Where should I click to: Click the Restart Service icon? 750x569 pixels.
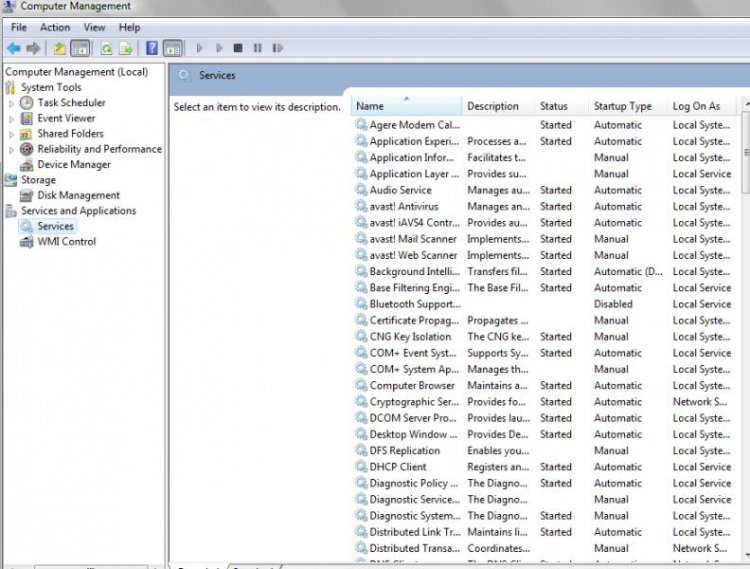277,48
